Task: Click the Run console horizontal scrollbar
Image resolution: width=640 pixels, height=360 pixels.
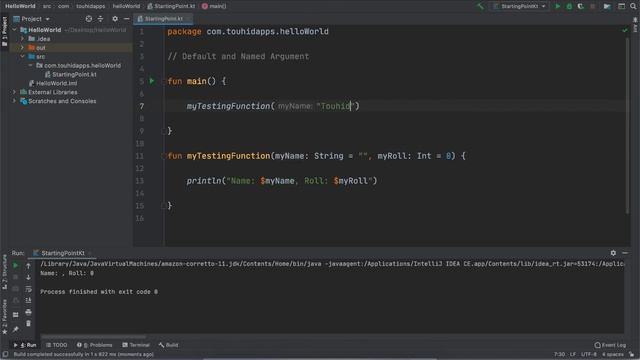Action: (93, 337)
